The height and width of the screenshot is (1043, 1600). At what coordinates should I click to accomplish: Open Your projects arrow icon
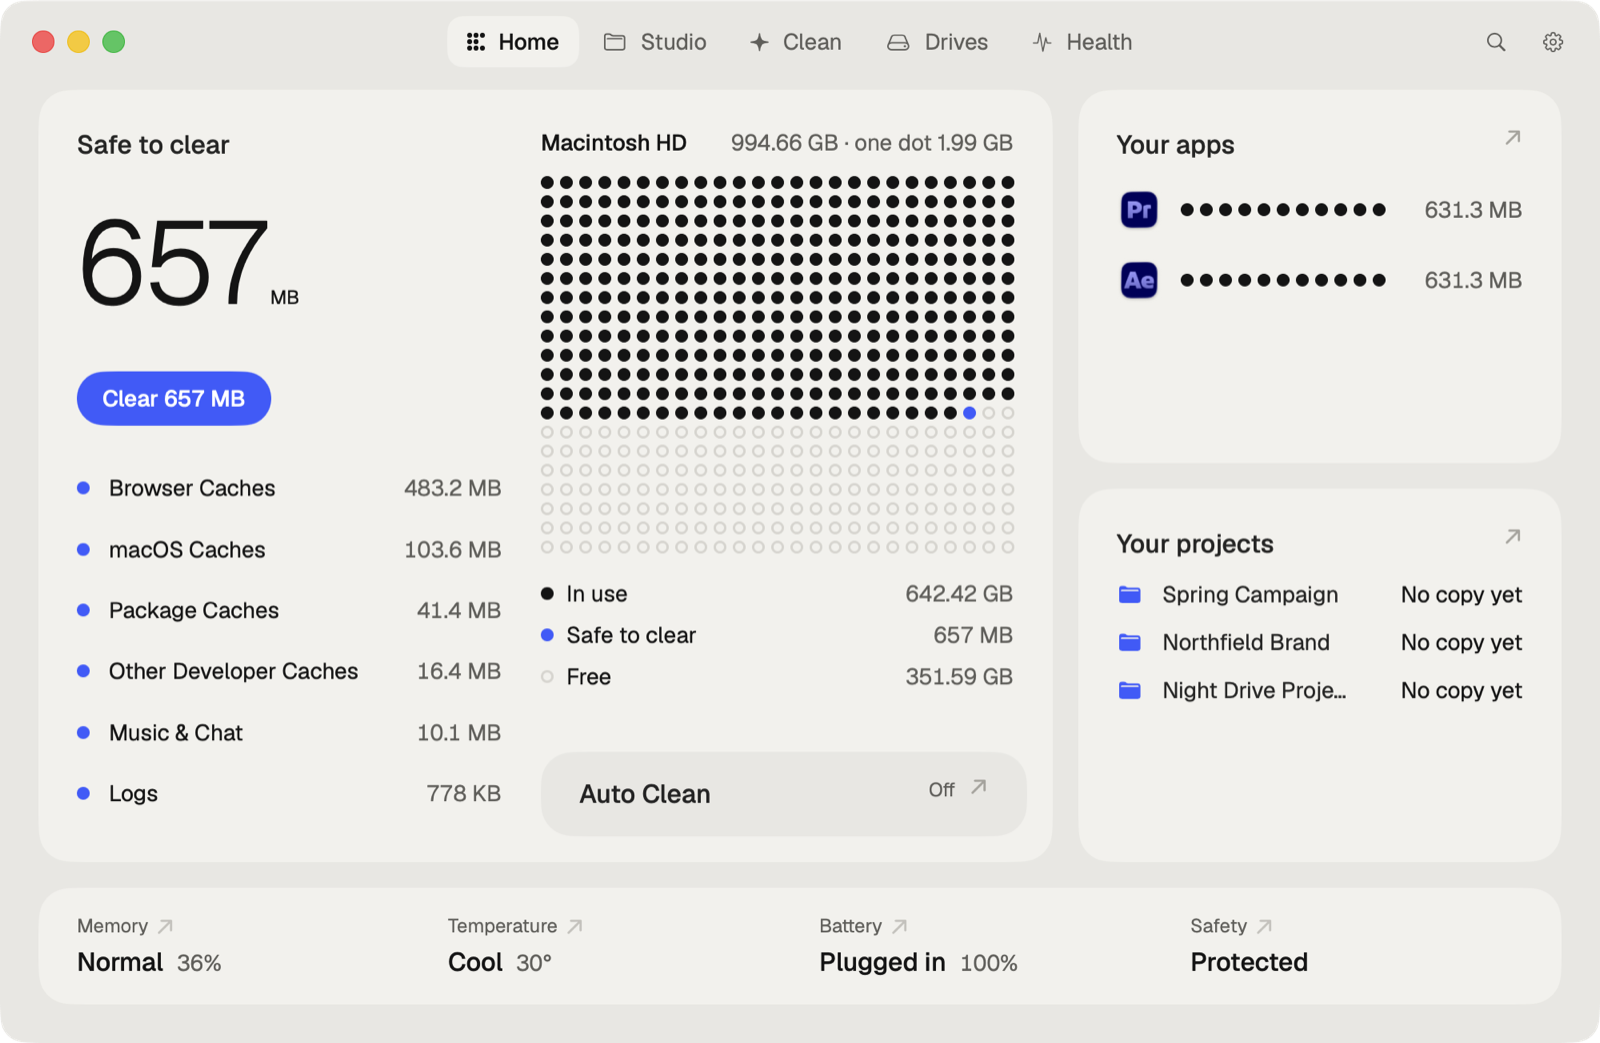tap(1512, 537)
